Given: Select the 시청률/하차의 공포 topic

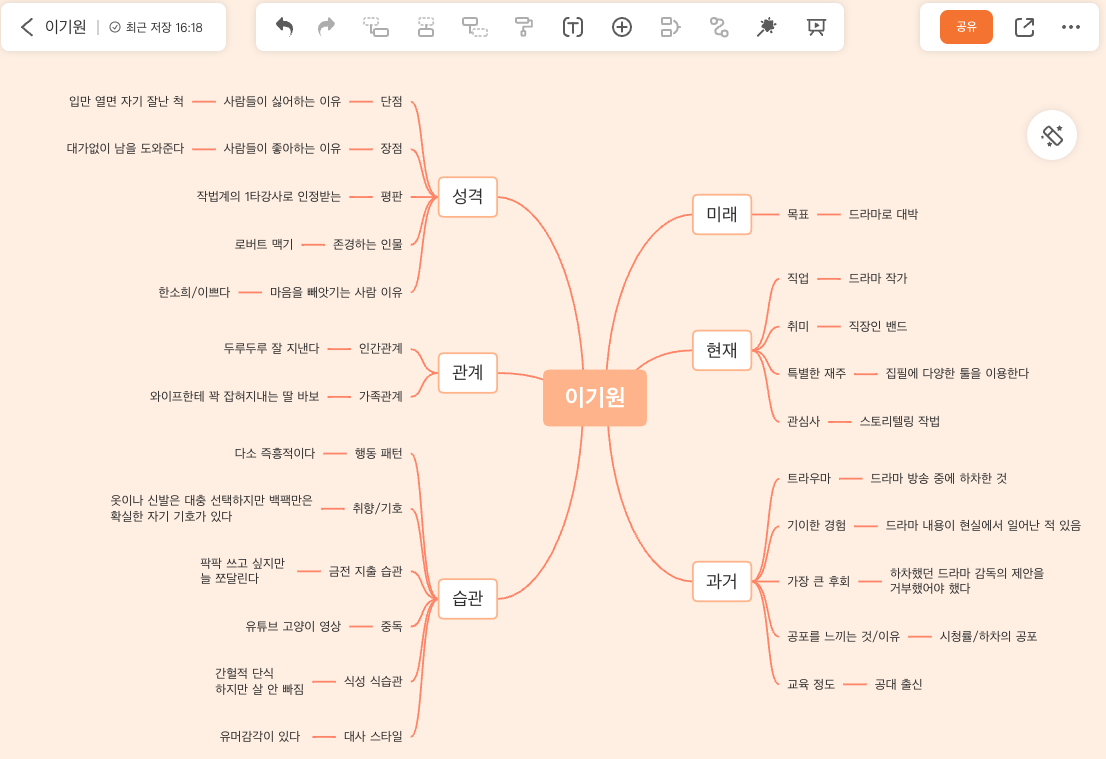Looking at the screenshot, I should [988, 636].
